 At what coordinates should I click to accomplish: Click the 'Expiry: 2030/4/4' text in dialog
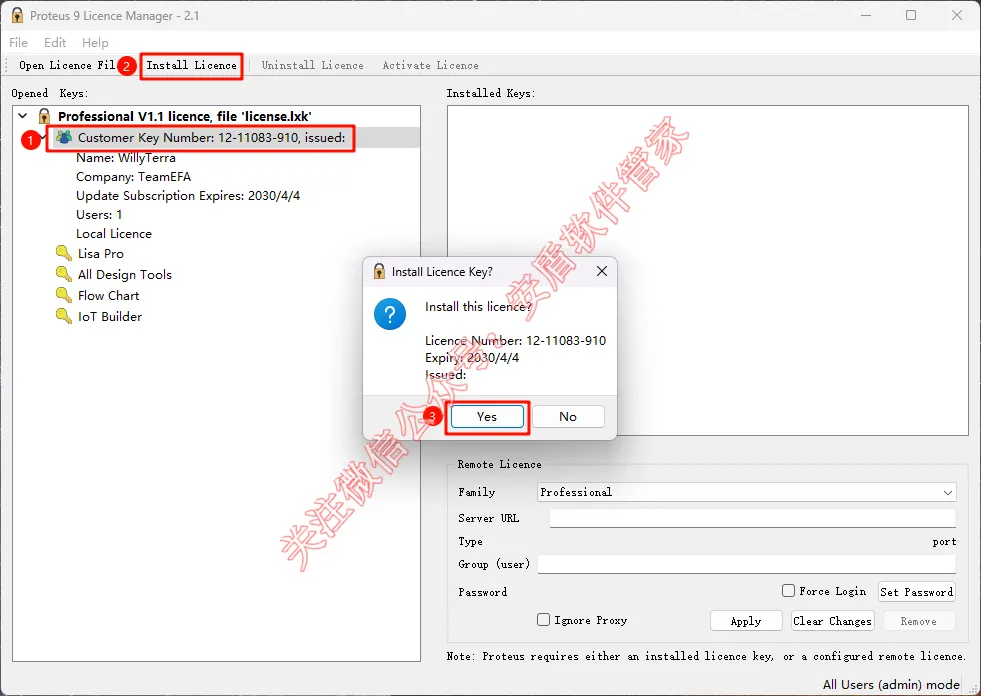[472, 357]
